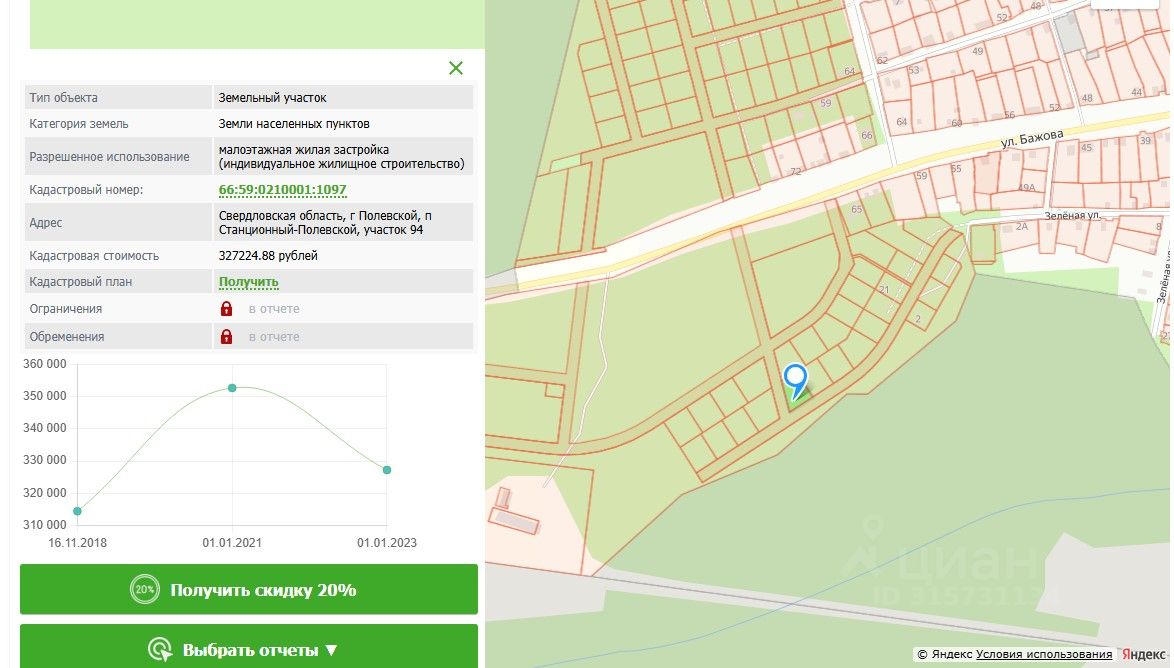The image size is (1174, 668).
Task: Click the 20% discount badge icon
Action: [x=145, y=590]
